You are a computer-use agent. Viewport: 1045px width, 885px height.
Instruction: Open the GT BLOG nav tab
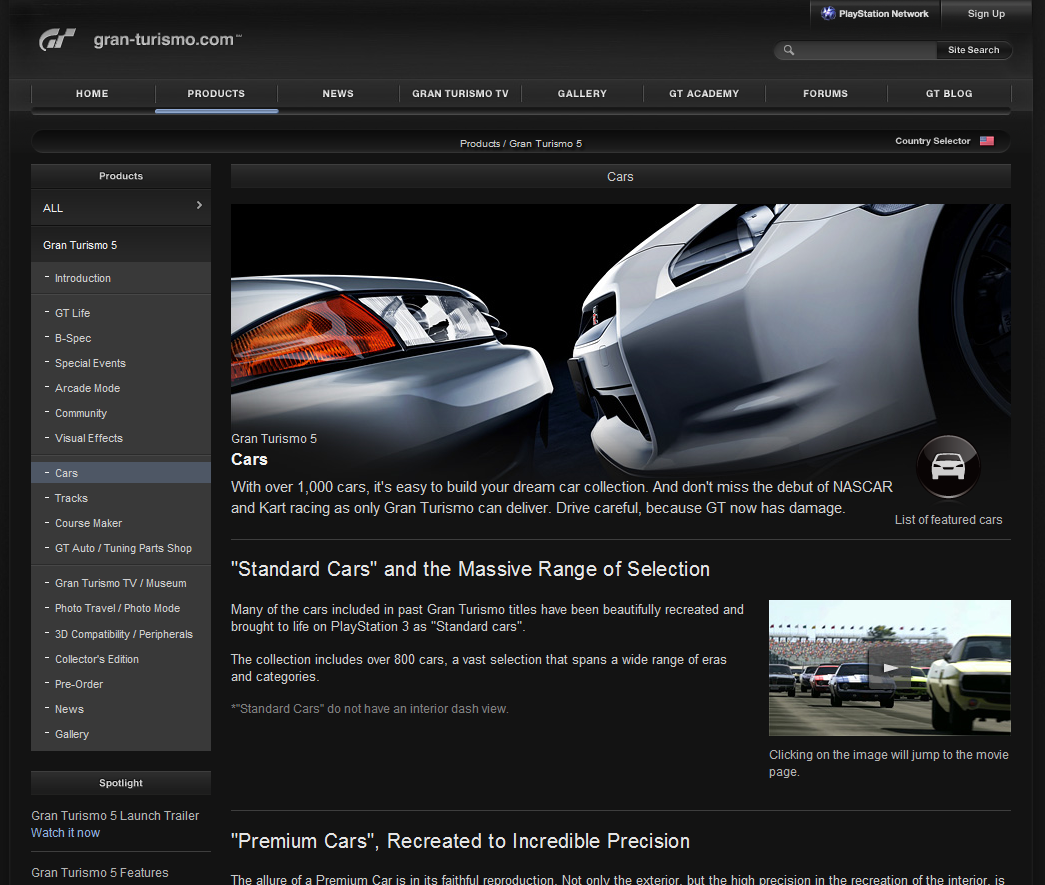coord(948,94)
